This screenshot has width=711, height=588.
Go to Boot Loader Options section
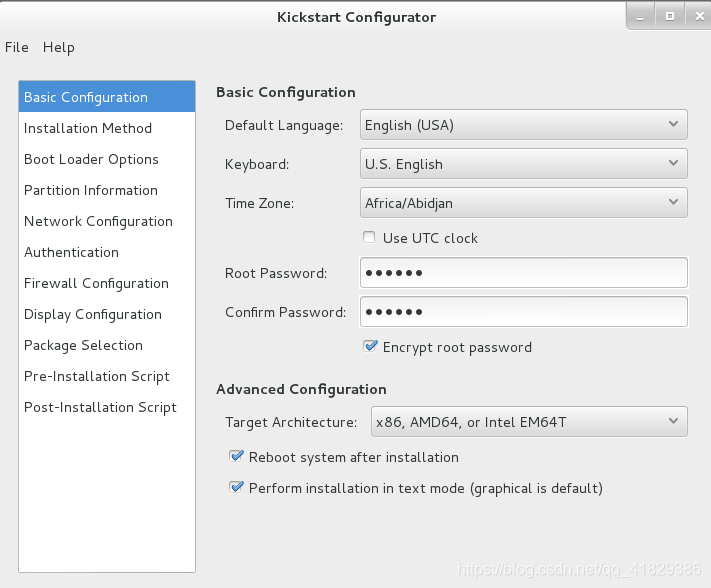pos(91,159)
